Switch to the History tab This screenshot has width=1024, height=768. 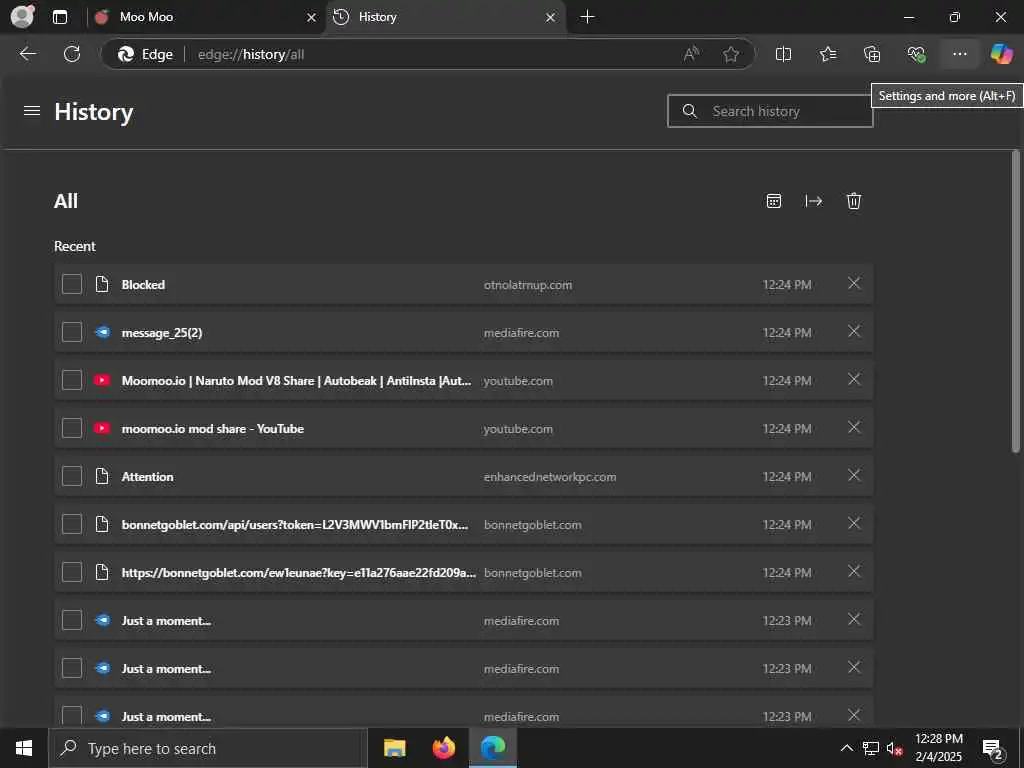[445, 18]
